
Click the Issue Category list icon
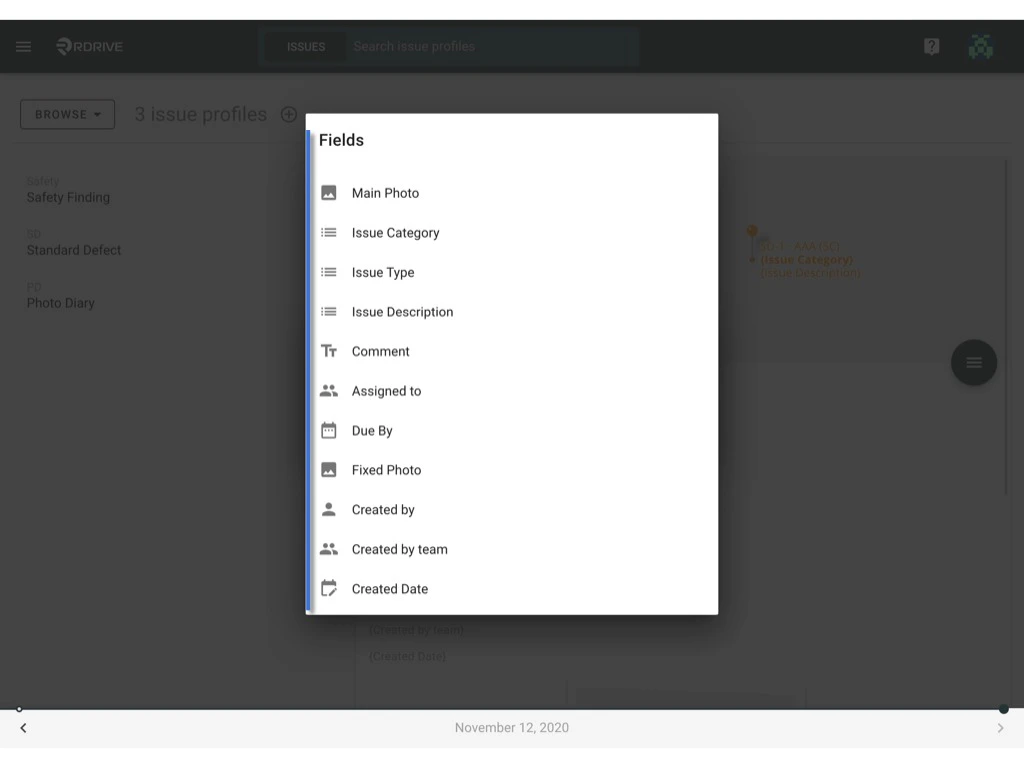328,232
